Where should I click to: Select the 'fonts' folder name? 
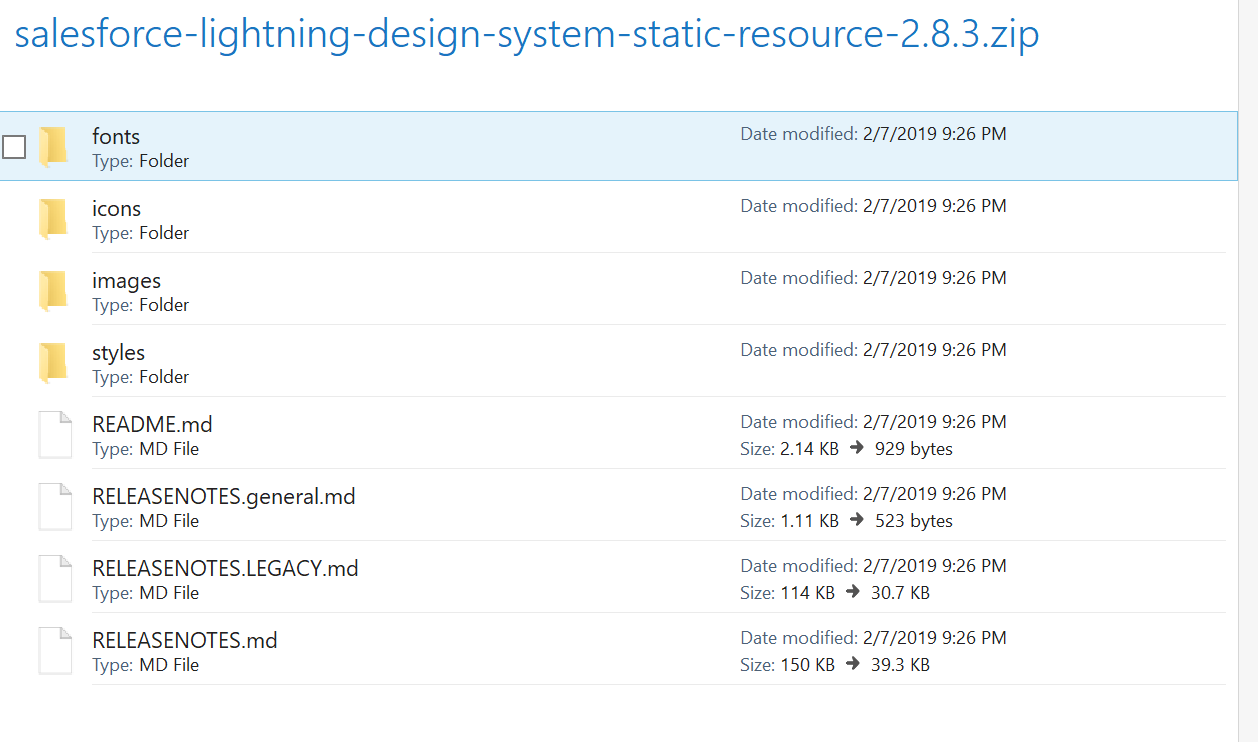(116, 137)
